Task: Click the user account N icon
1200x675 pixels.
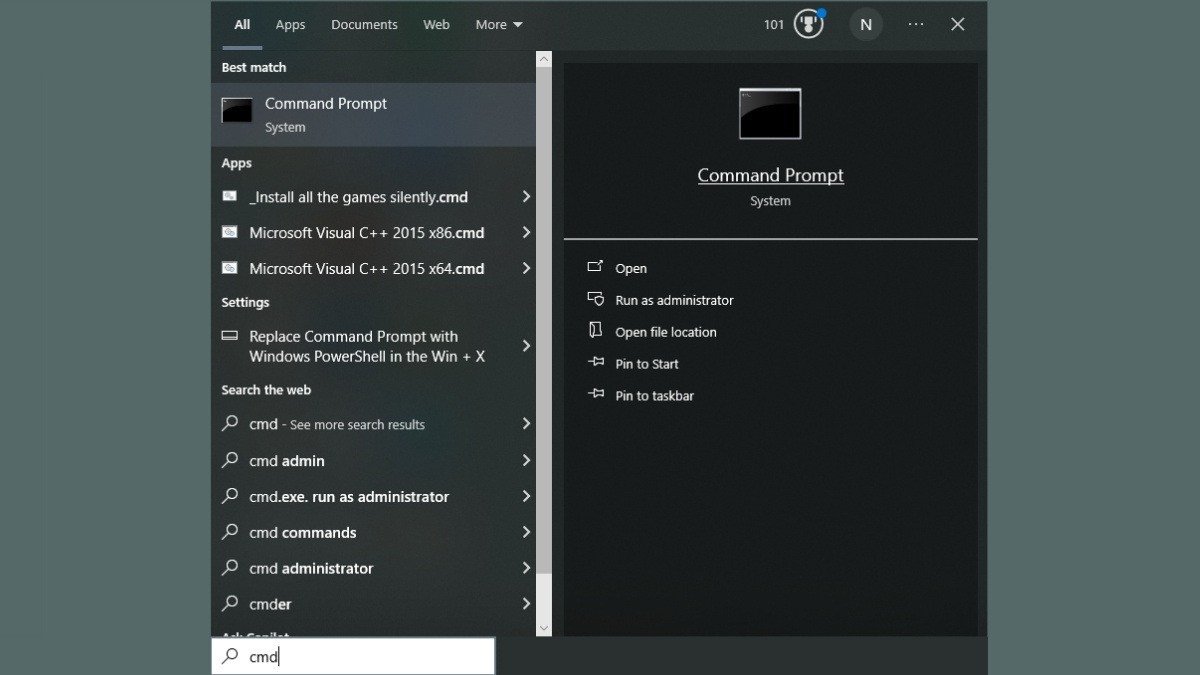Action: [865, 24]
